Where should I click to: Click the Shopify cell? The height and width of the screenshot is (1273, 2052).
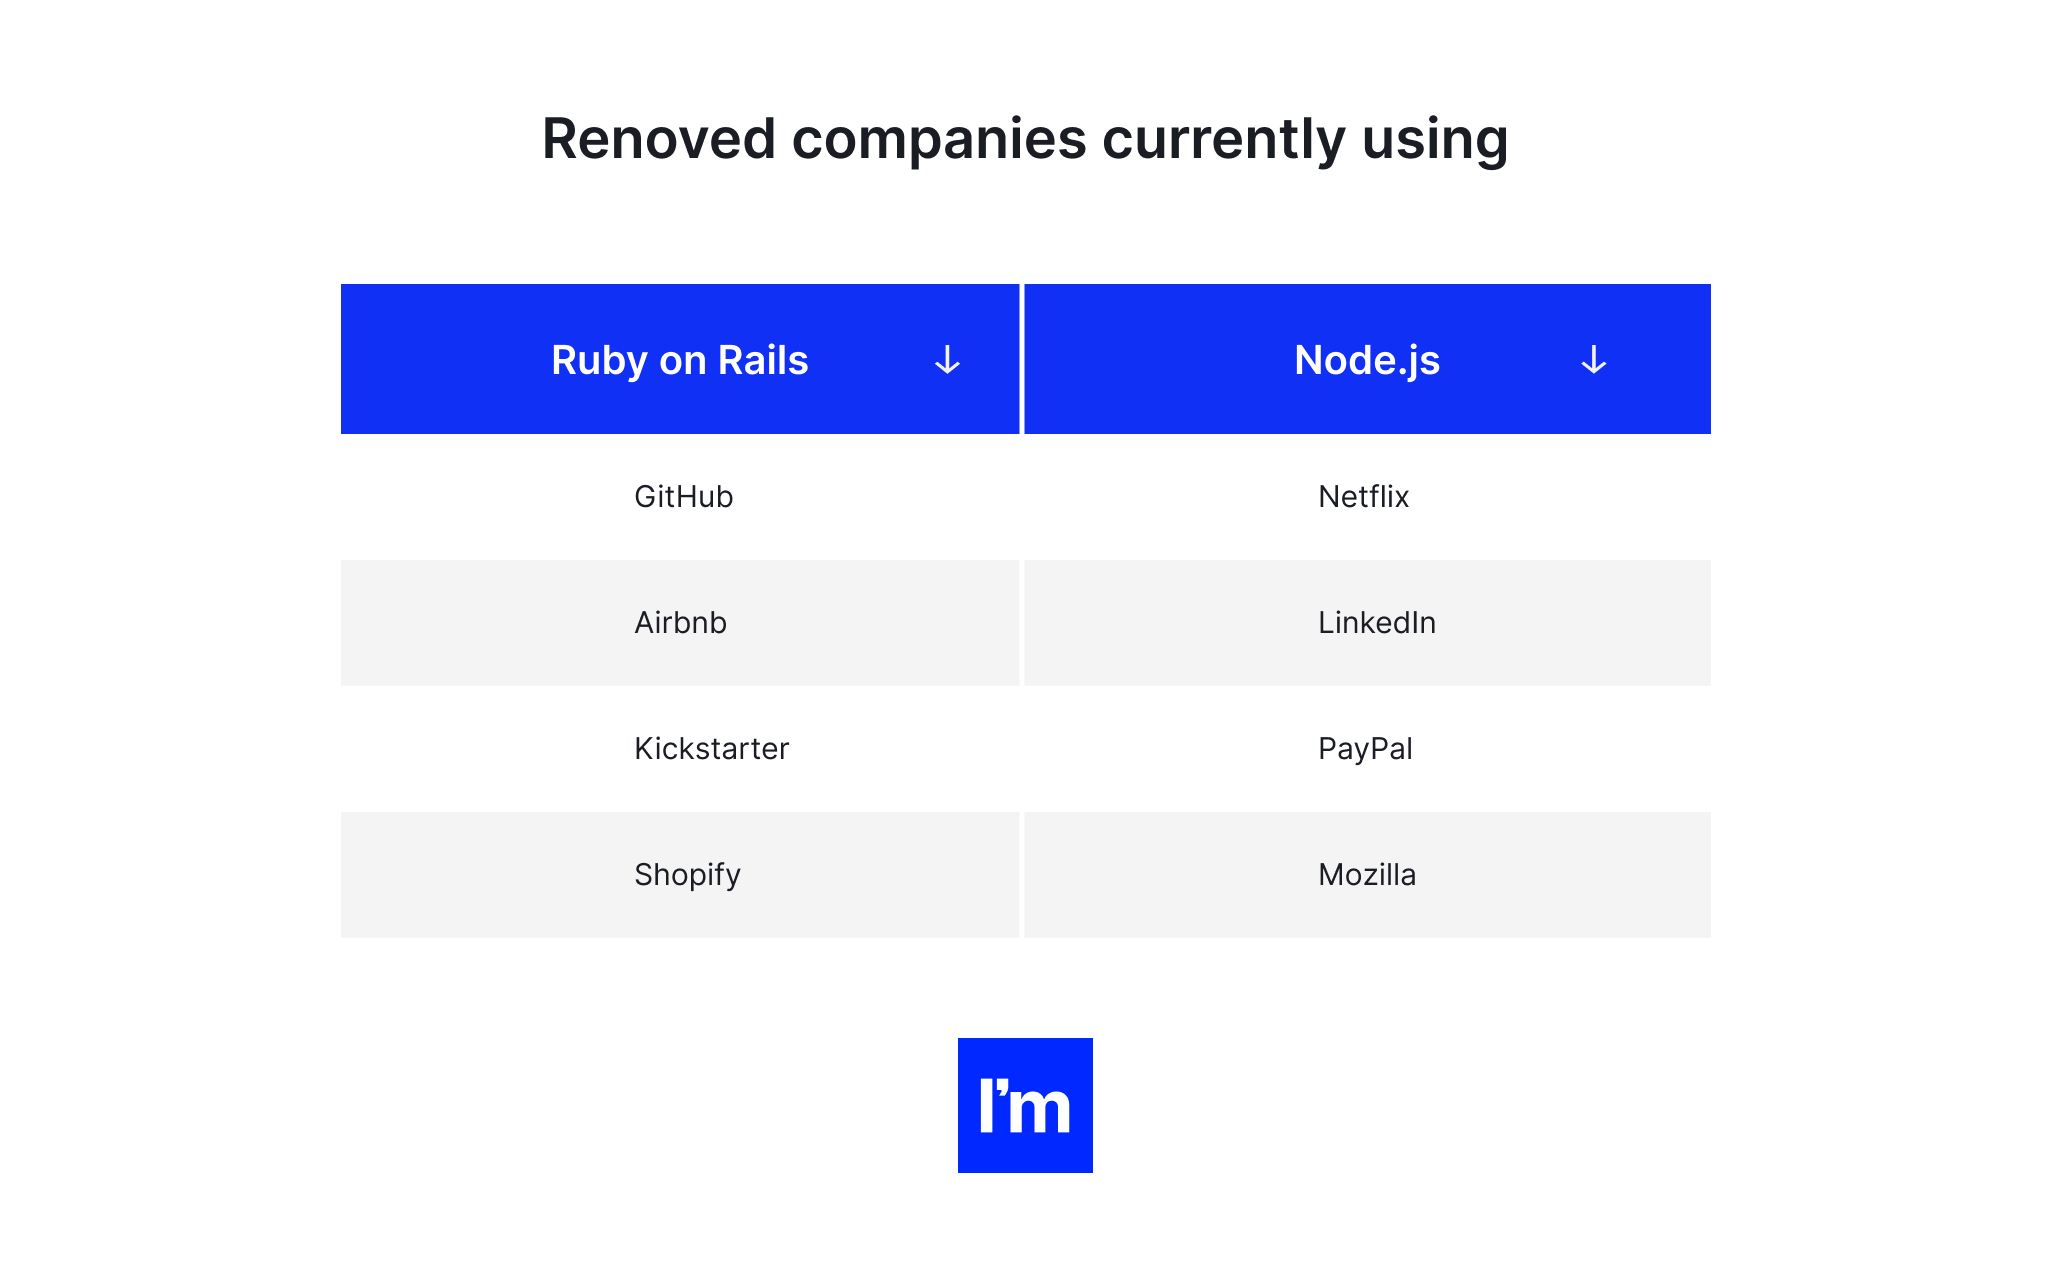coord(680,875)
